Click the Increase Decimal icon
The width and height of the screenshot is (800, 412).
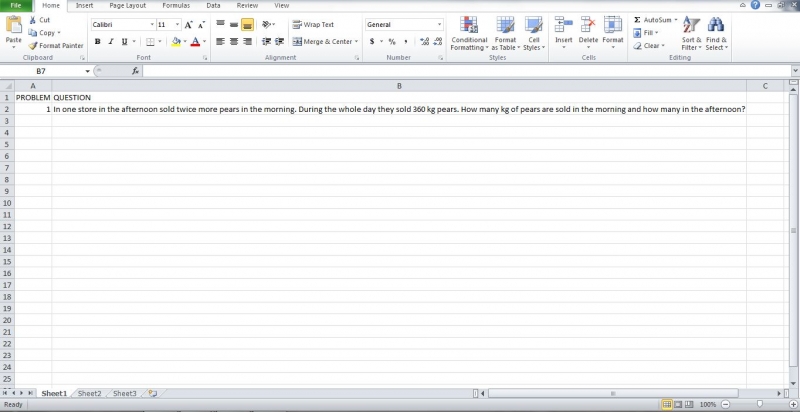pos(425,42)
